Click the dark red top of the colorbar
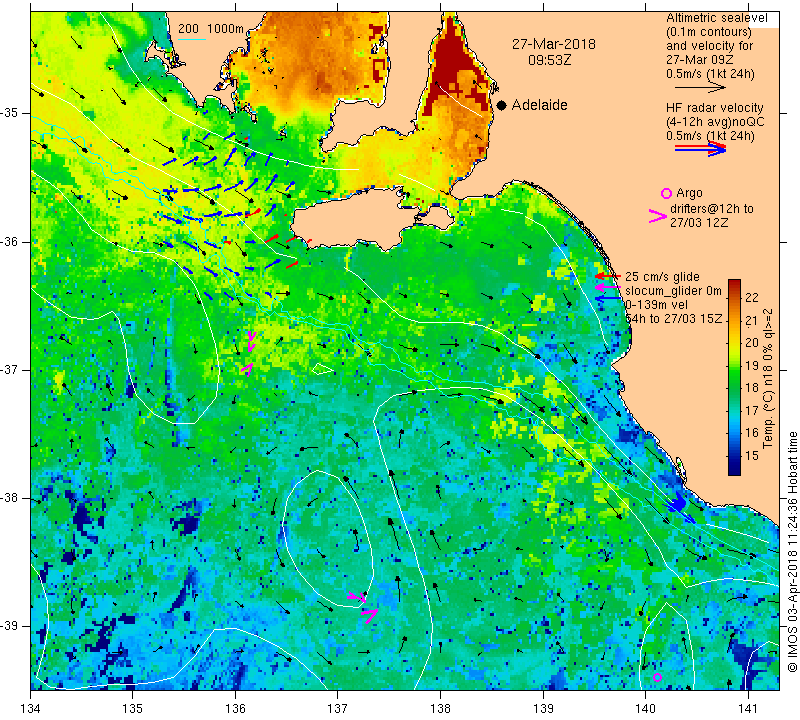Image resolution: width=800 pixels, height=720 pixels. coord(734,284)
